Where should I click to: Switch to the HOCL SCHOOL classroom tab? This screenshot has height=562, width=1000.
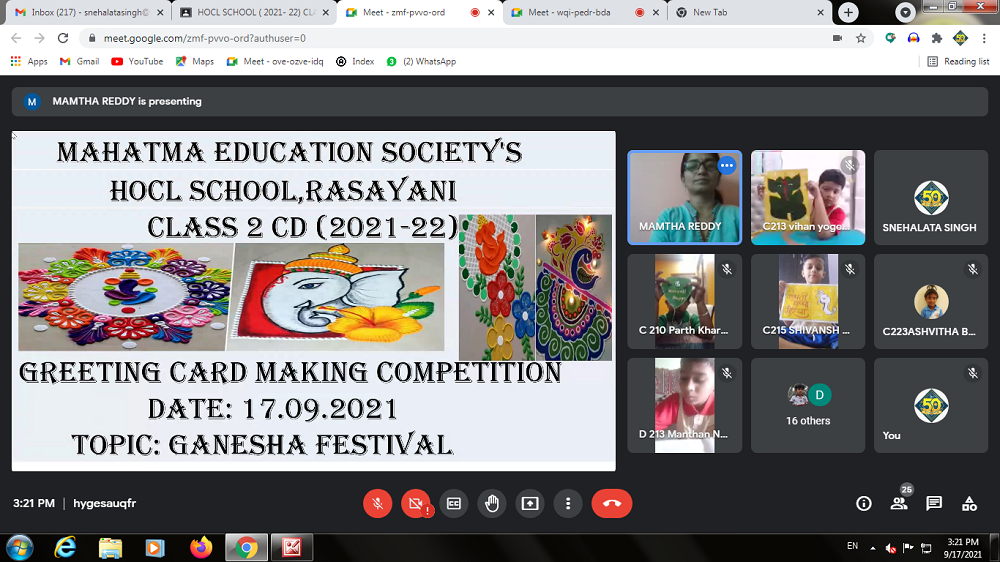(x=249, y=12)
